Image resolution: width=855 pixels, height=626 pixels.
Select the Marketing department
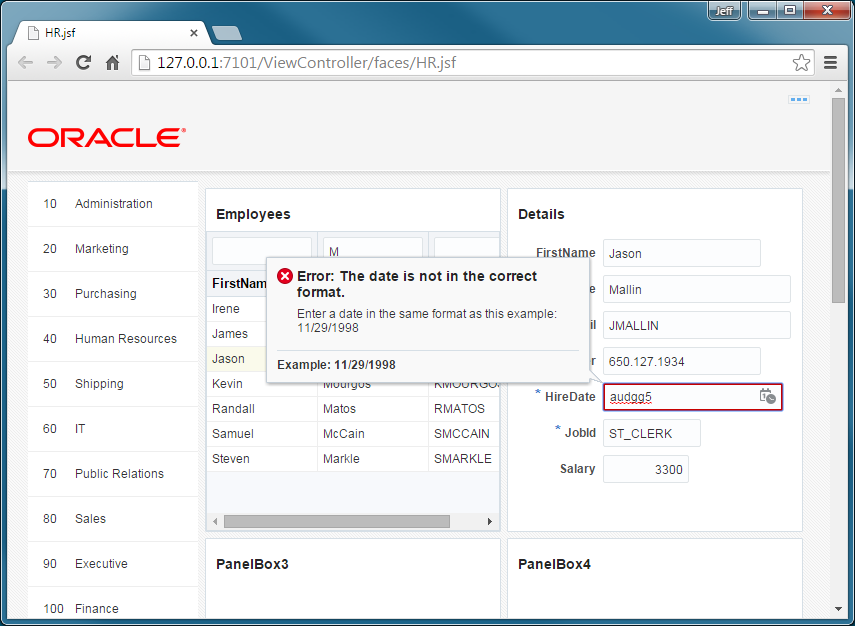[113, 249]
